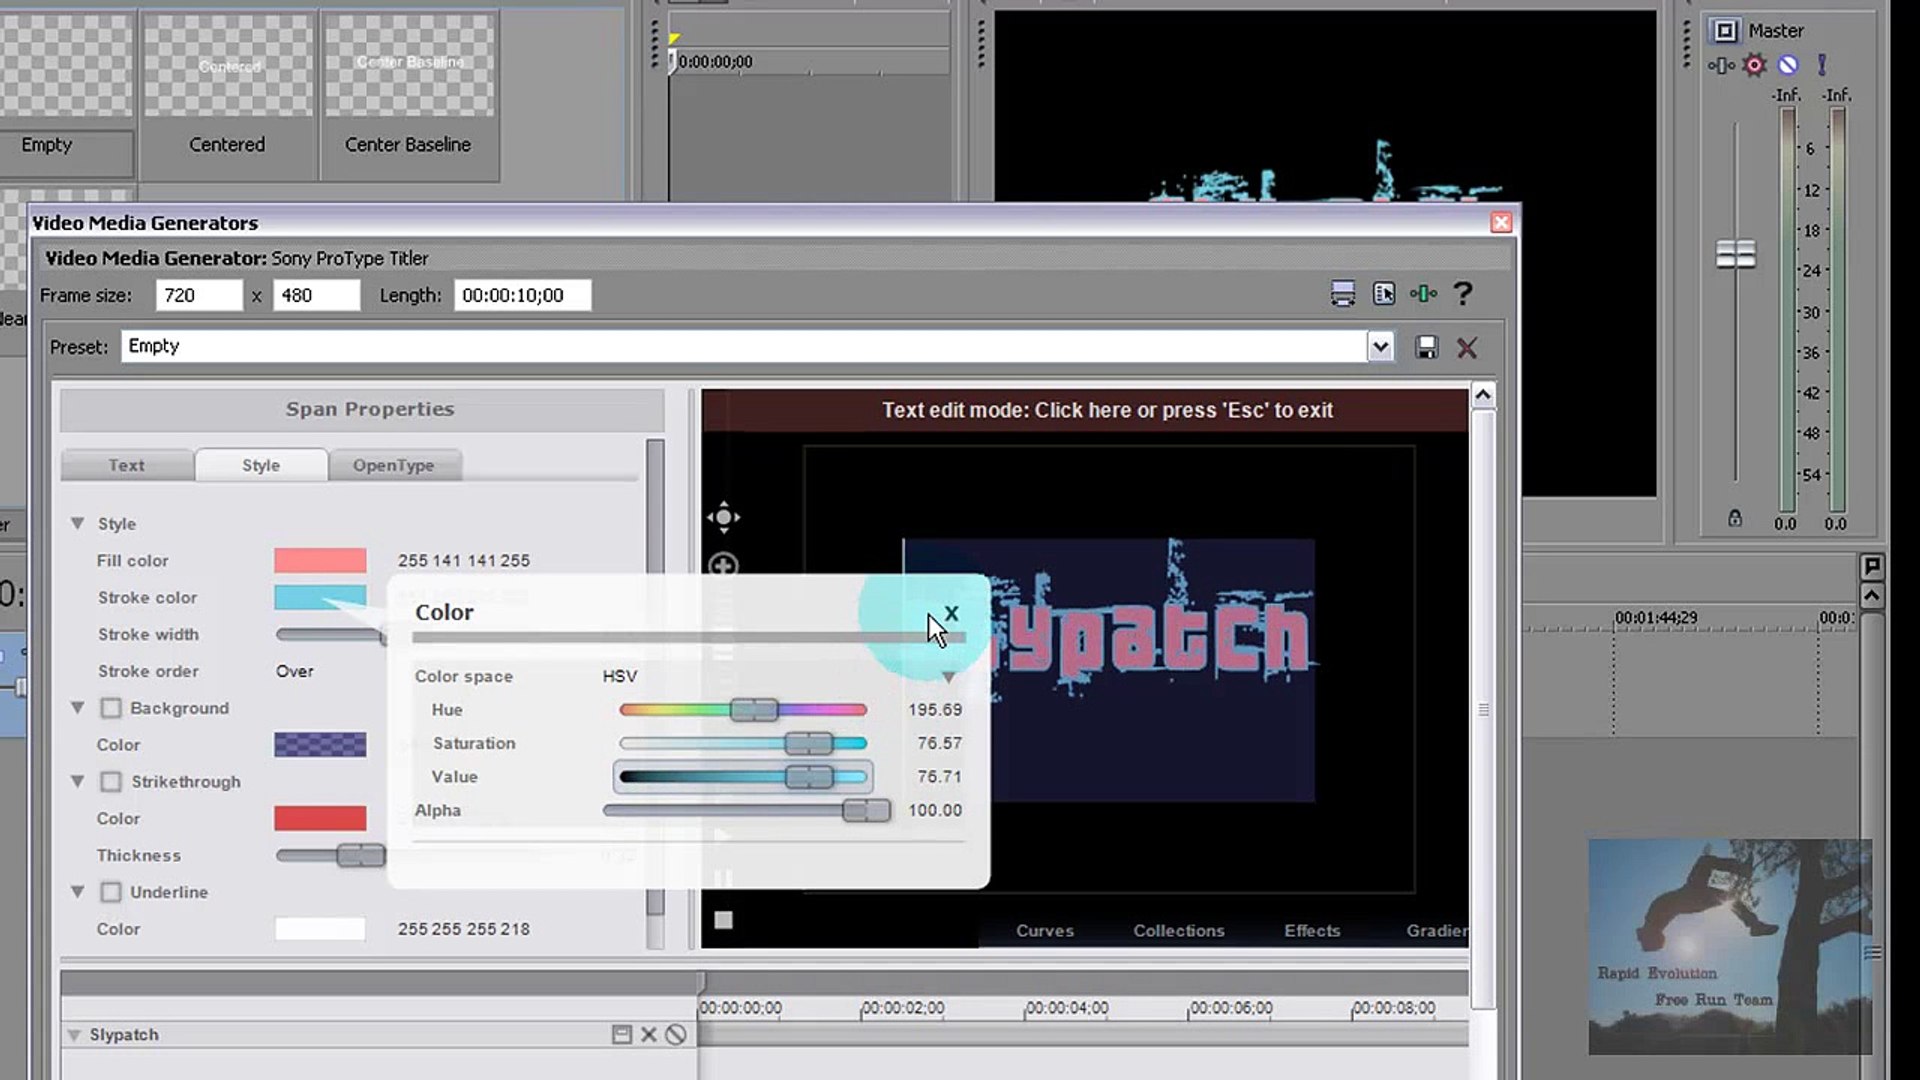Save the current preset

(x=1426, y=348)
